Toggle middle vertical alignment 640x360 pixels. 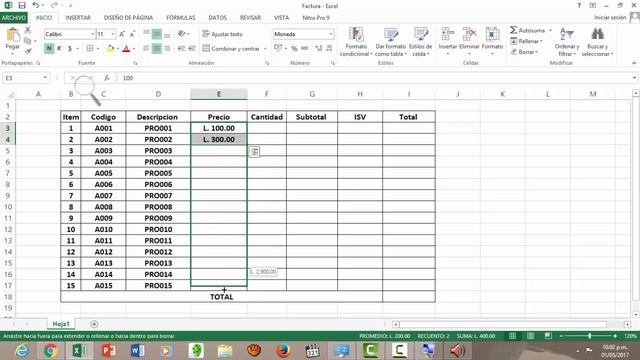point(156,34)
